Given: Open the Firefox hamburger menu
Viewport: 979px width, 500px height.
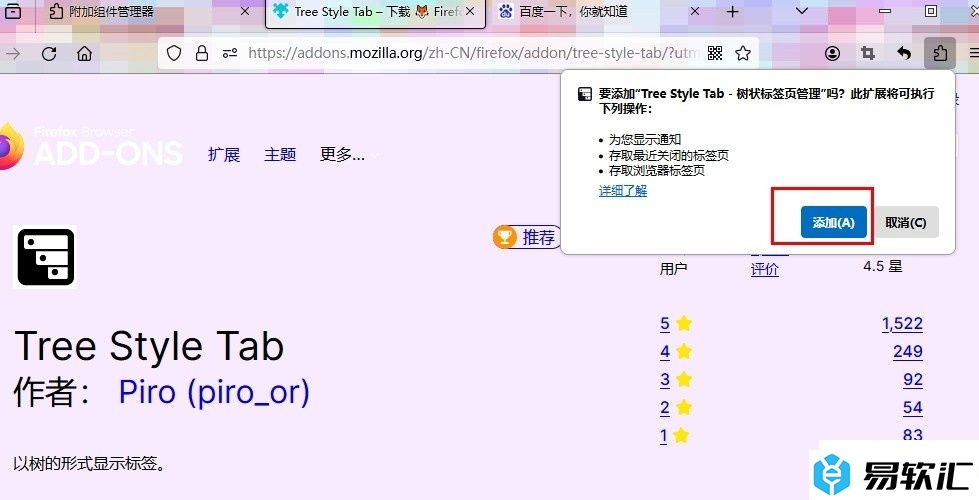Looking at the screenshot, I should coord(973,54).
